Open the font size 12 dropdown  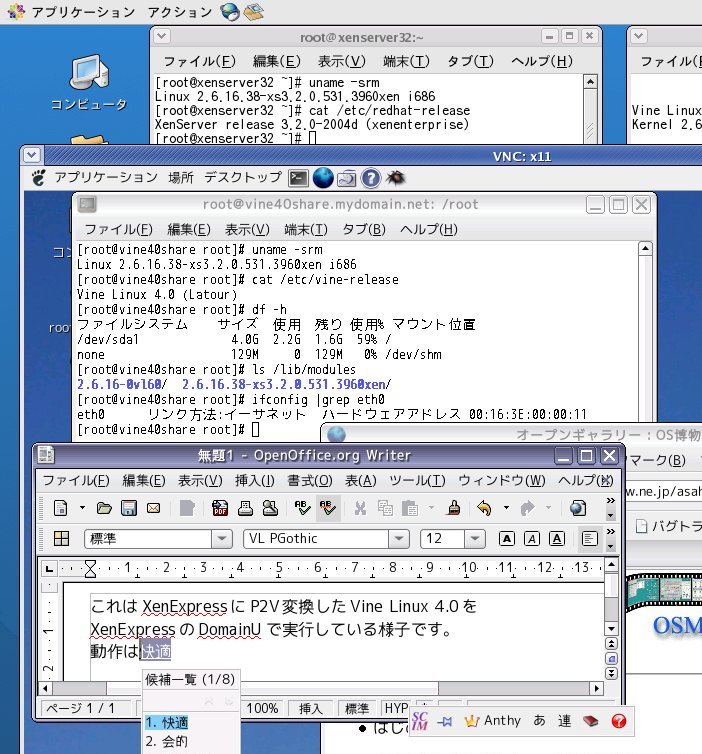tap(475, 539)
